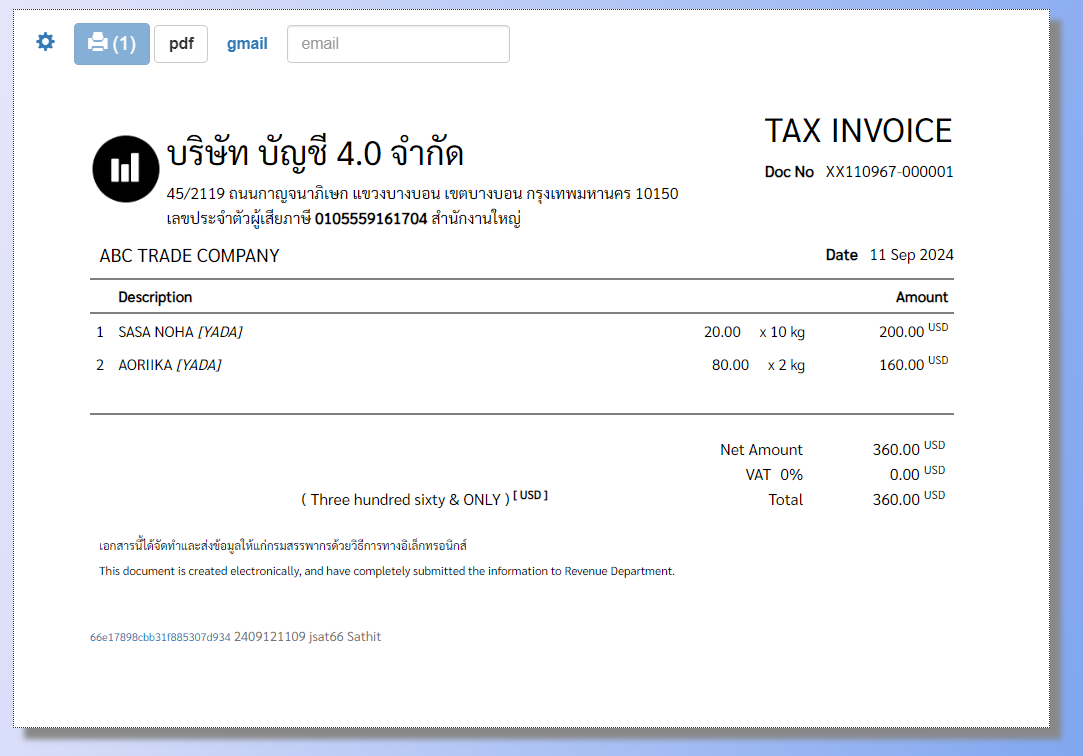Click the tax ID 0105559161704
The height and width of the screenshot is (756, 1083).
click(x=371, y=218)
